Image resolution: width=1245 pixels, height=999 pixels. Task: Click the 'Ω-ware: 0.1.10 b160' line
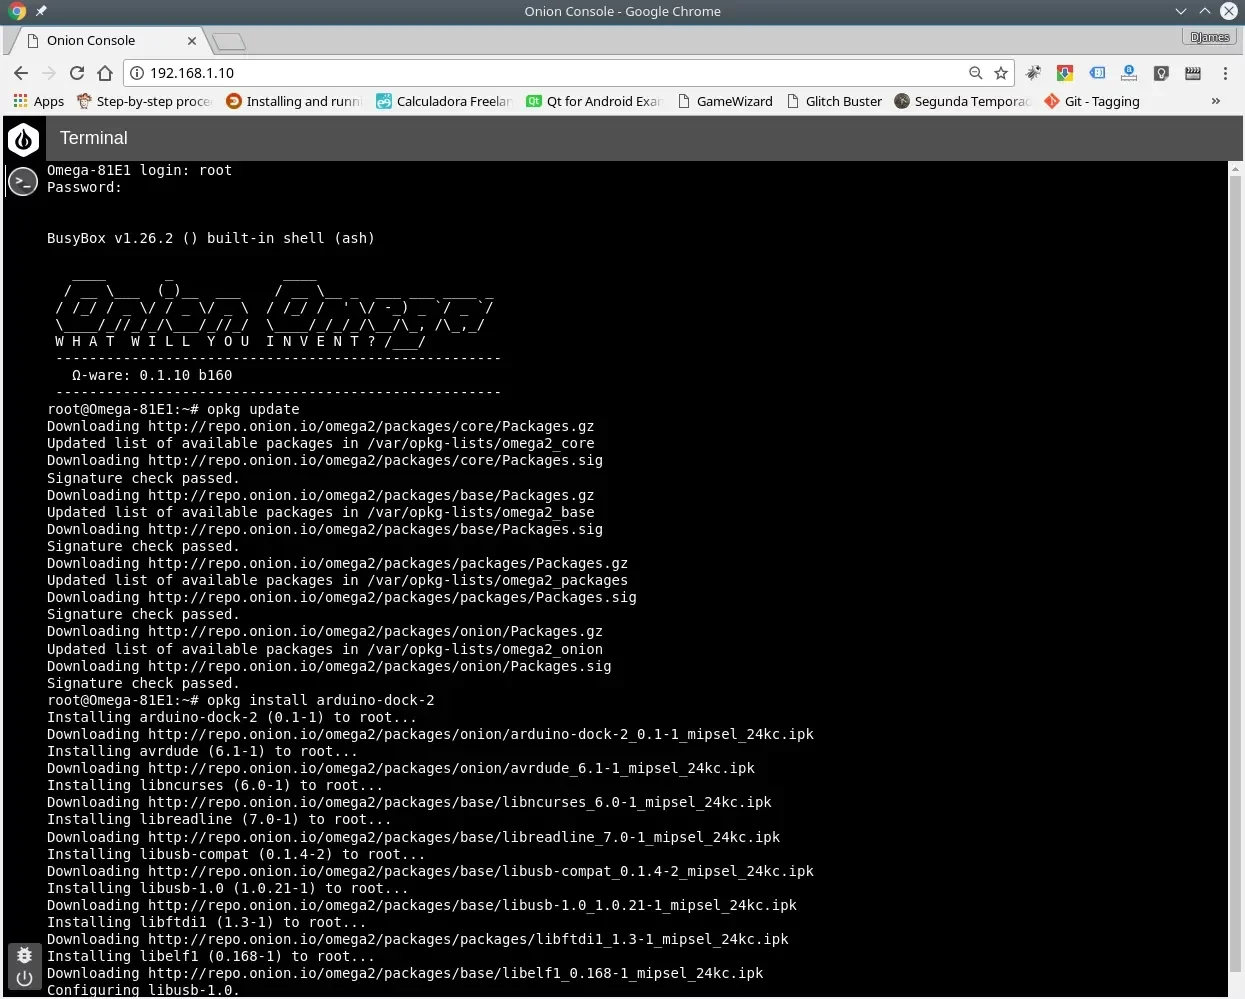pos(152,375)
